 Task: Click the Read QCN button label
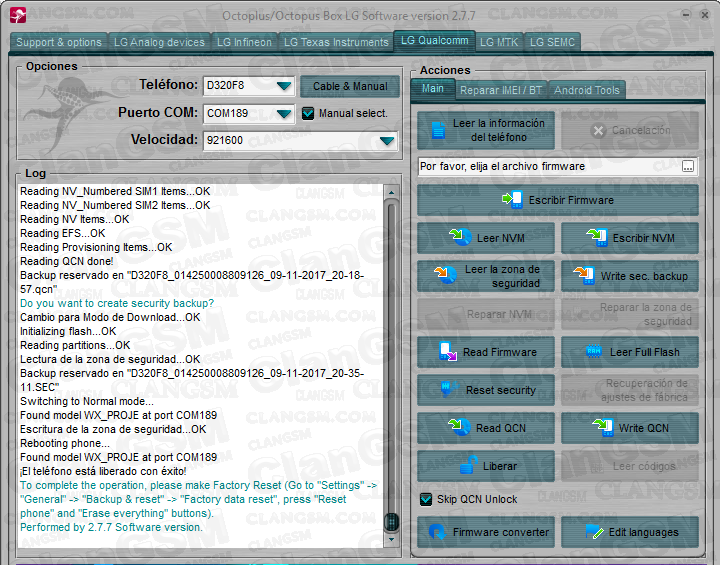pos(501,428)
